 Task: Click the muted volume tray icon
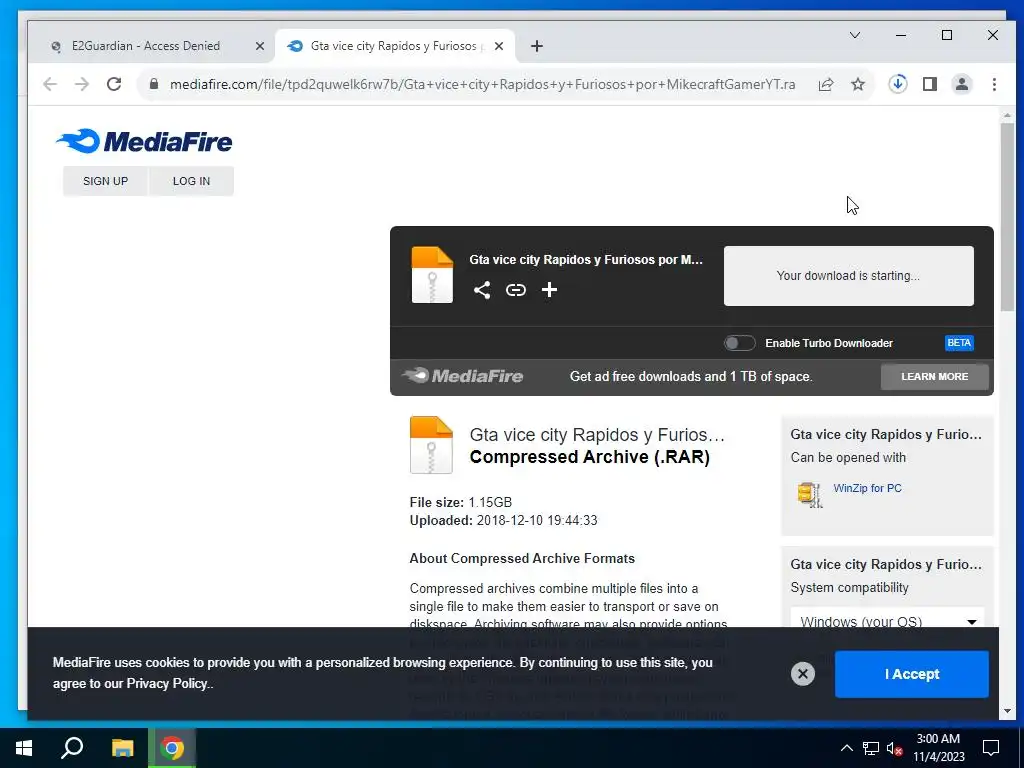pos(894,748)
